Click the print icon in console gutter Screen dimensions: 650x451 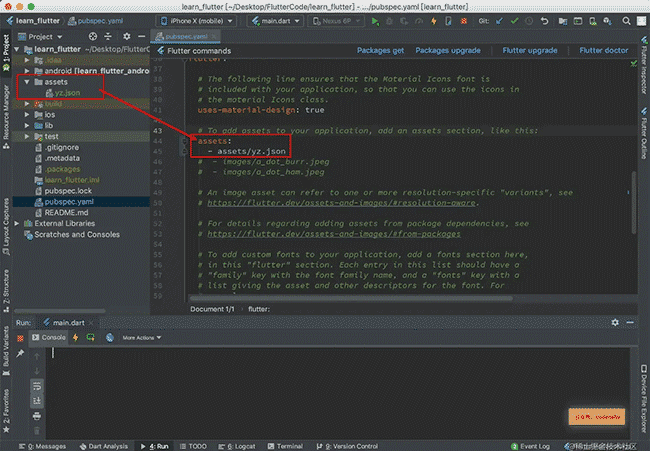pos(37,416)
